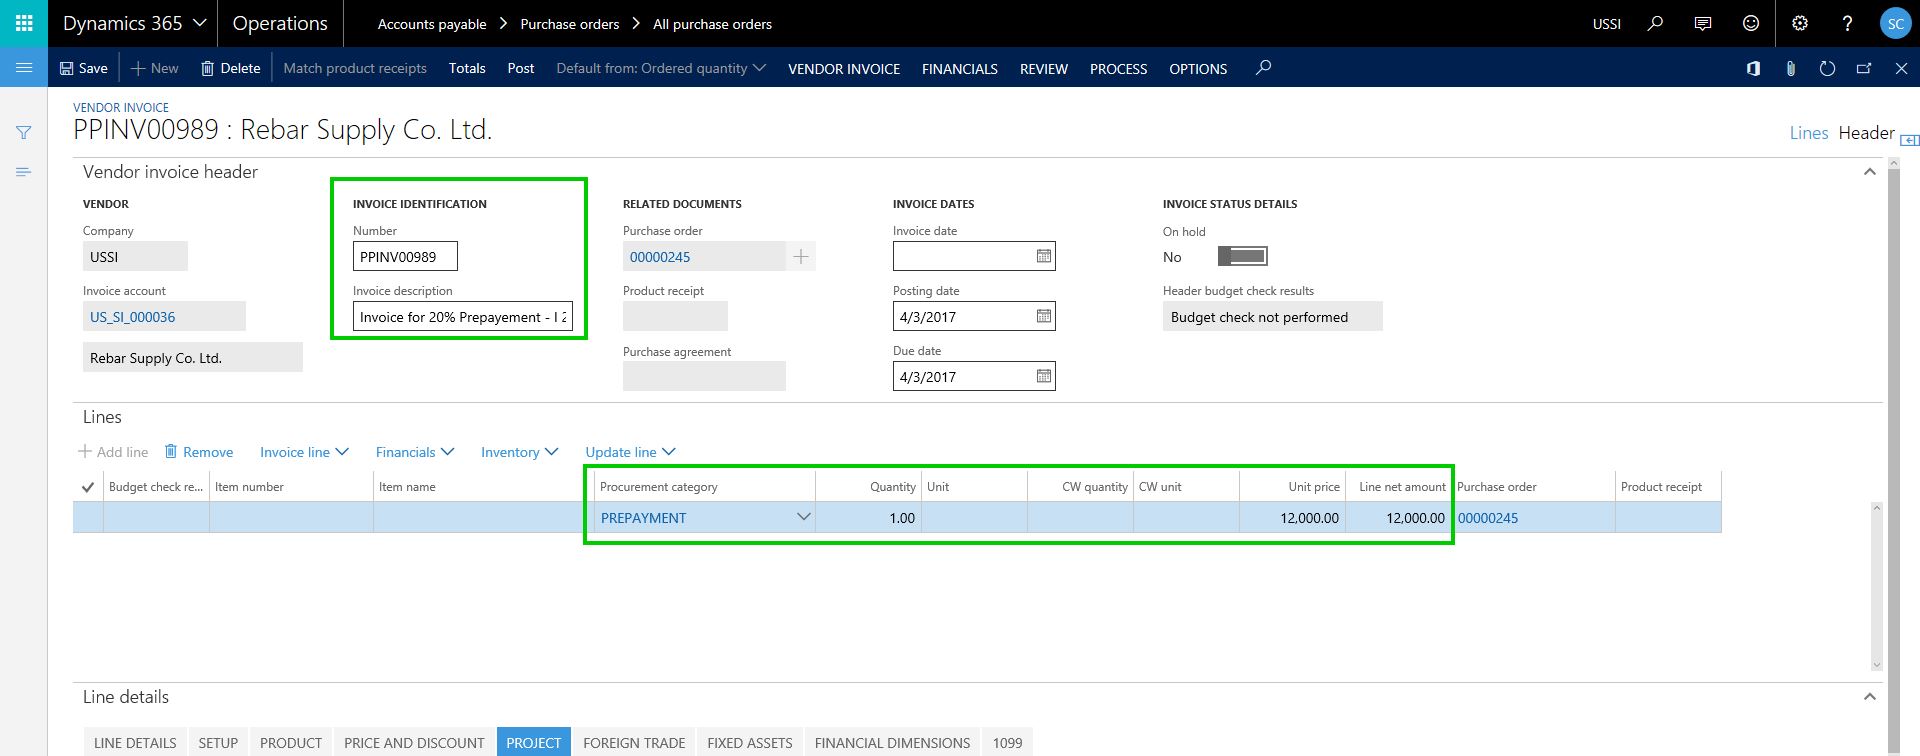Open the Due date calendar picker
The width and height of the screenshot is (1920, 756).
pyautogui.click(x=1043, y=376)
